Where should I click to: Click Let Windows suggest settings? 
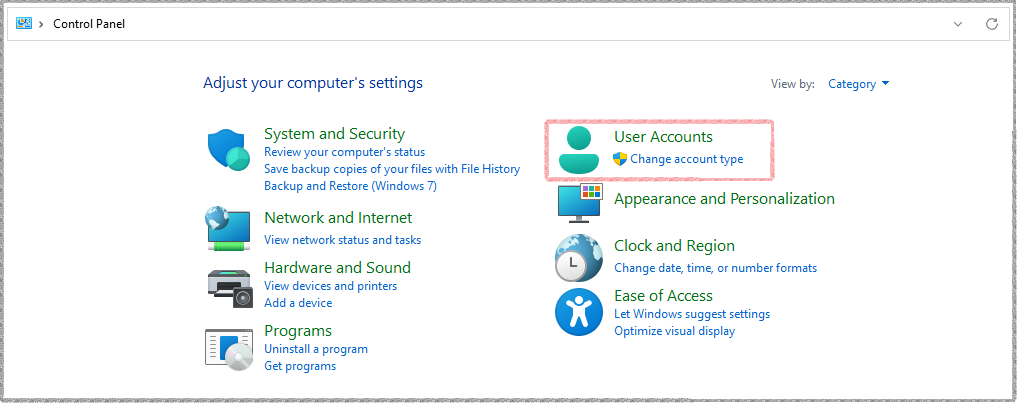click(692, 313)
